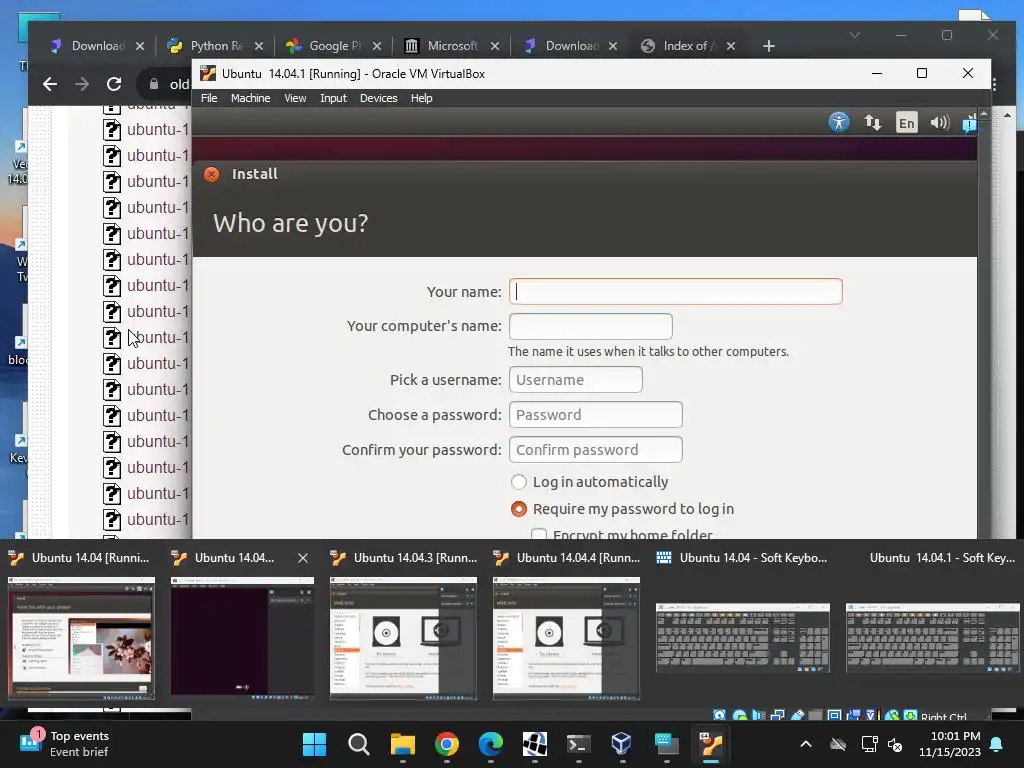Click the Confirm password field

pyautogui.click(x=596, y=450)
